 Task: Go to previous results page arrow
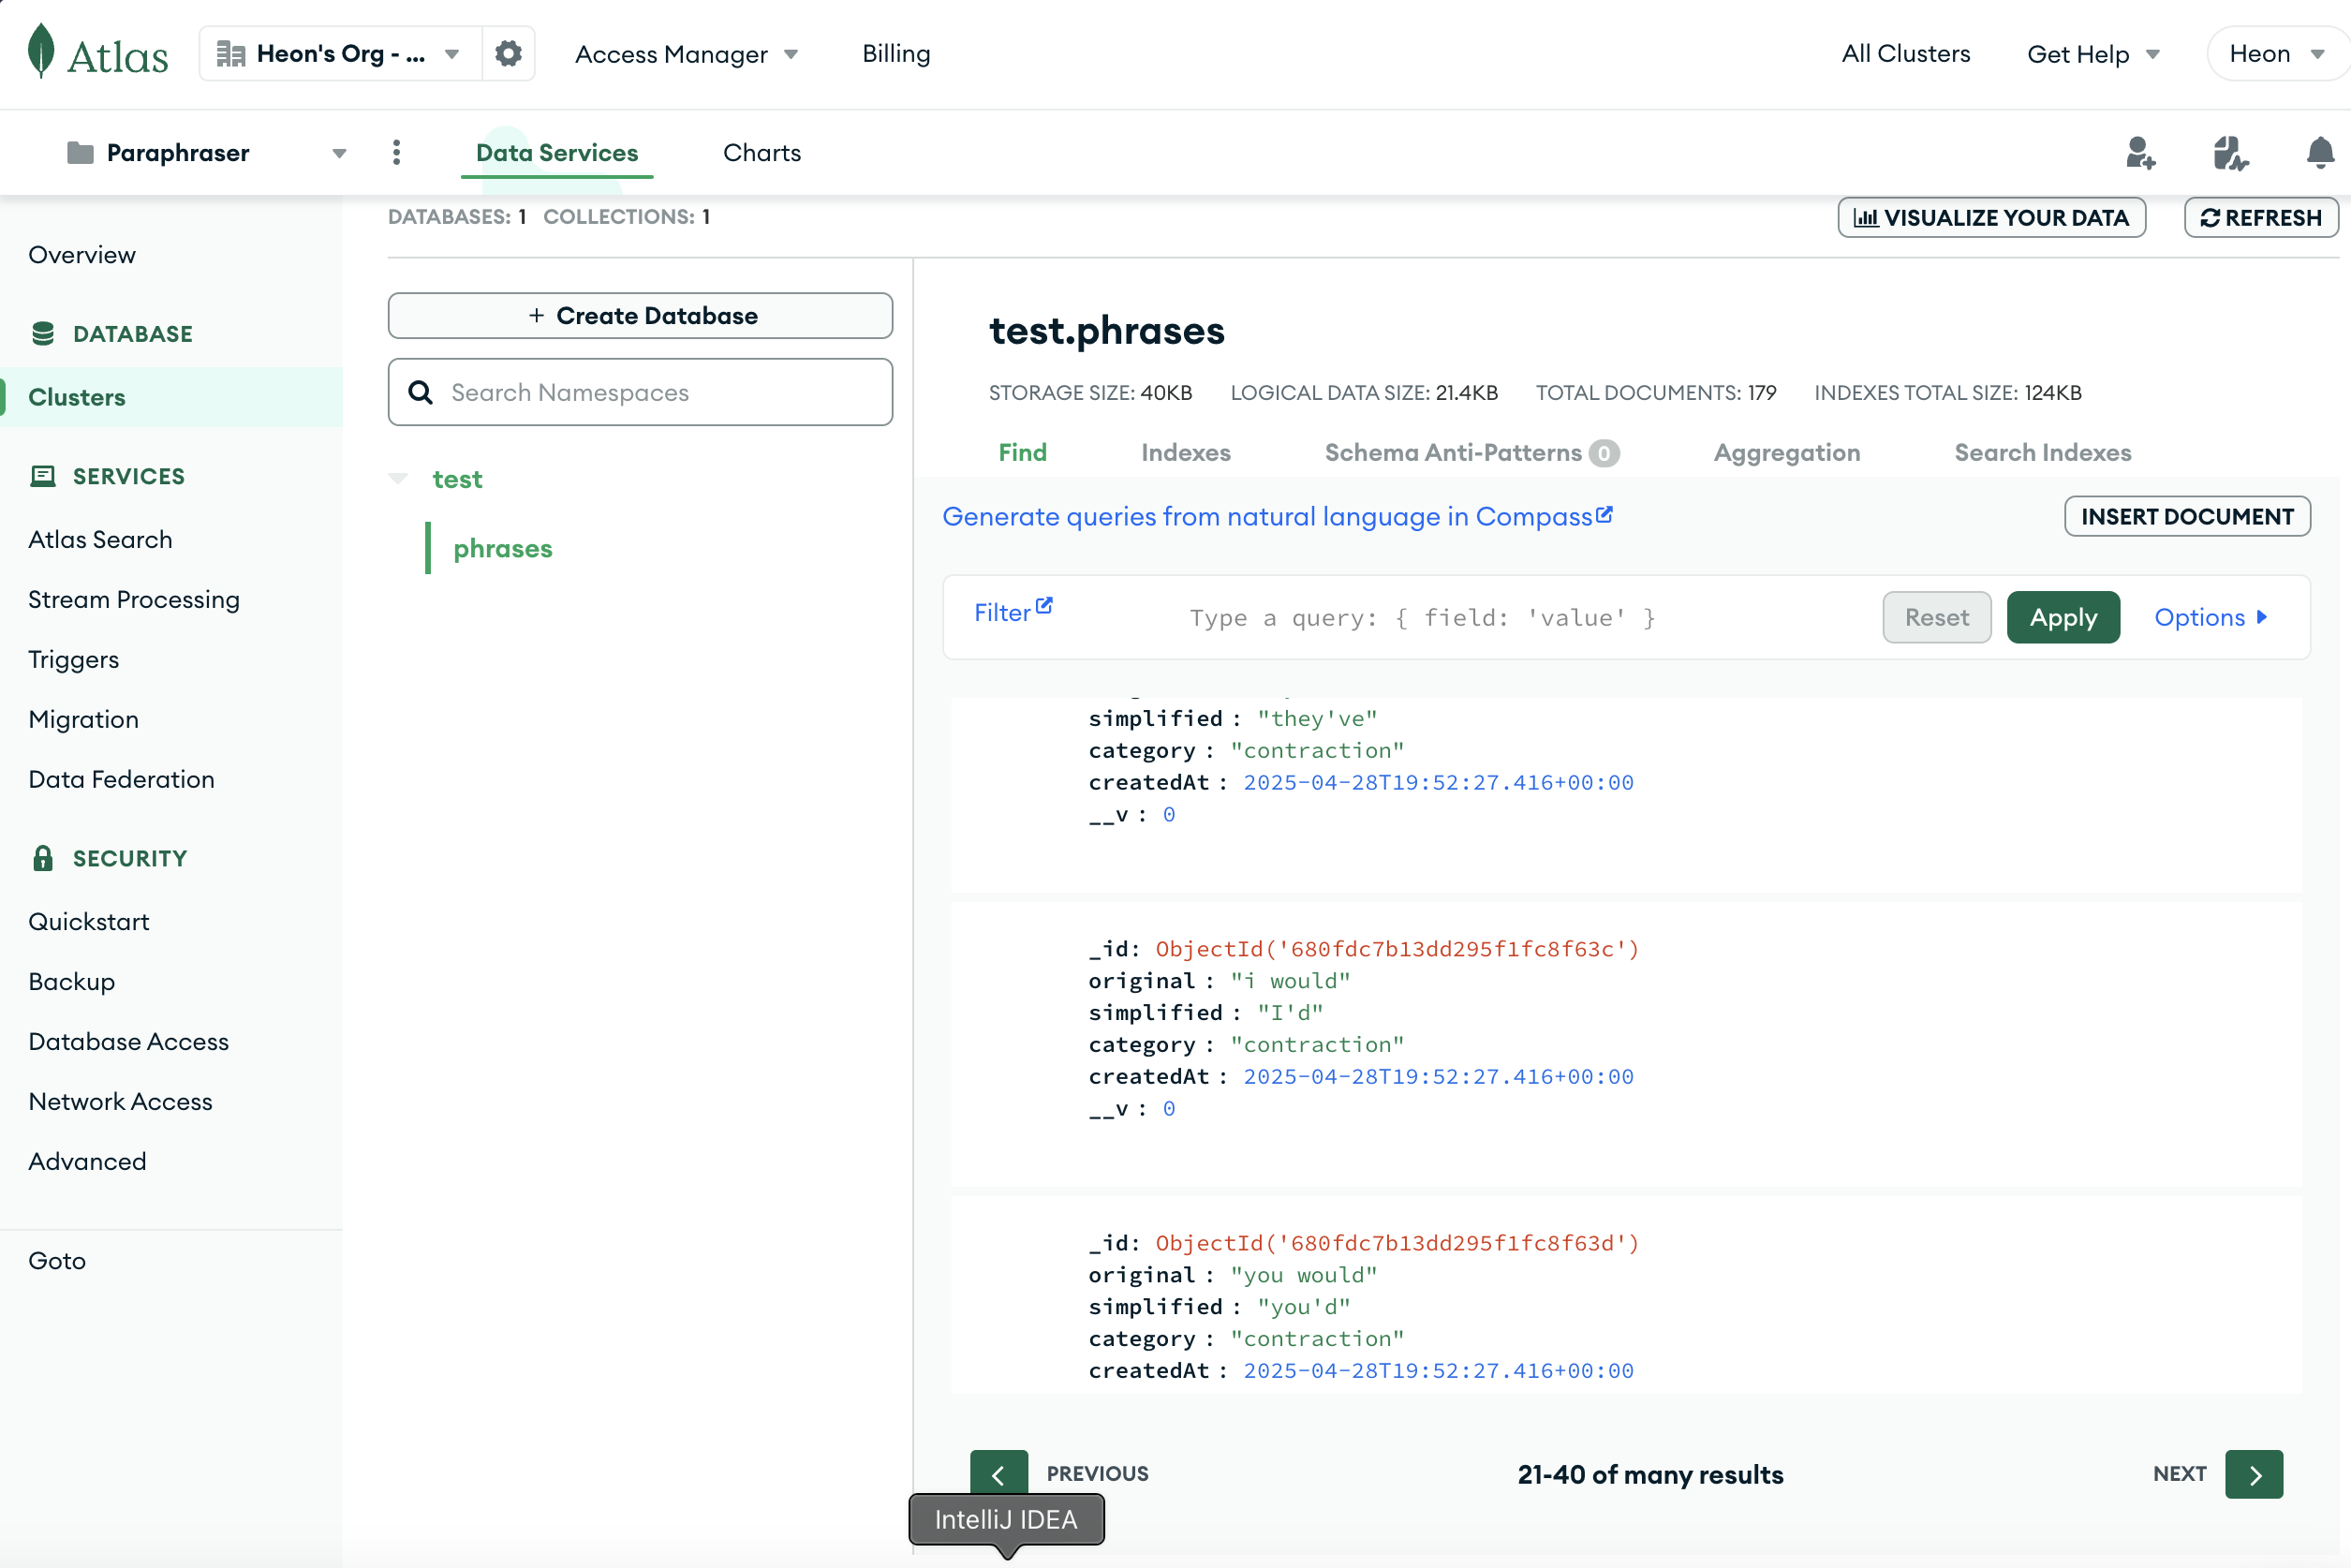(998, 1474)
